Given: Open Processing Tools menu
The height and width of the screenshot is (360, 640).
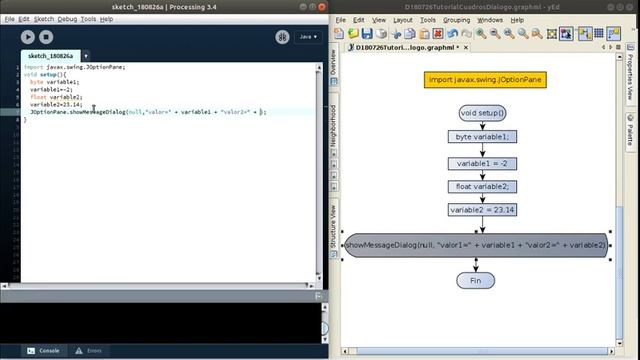Looking at the screenshot, I should pos(88,19).
